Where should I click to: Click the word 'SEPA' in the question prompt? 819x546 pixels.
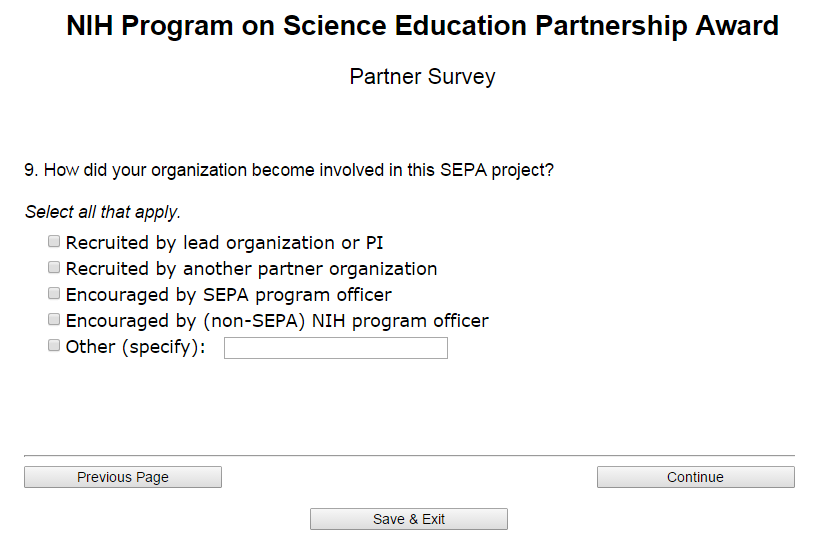click(x=459, y=170)
